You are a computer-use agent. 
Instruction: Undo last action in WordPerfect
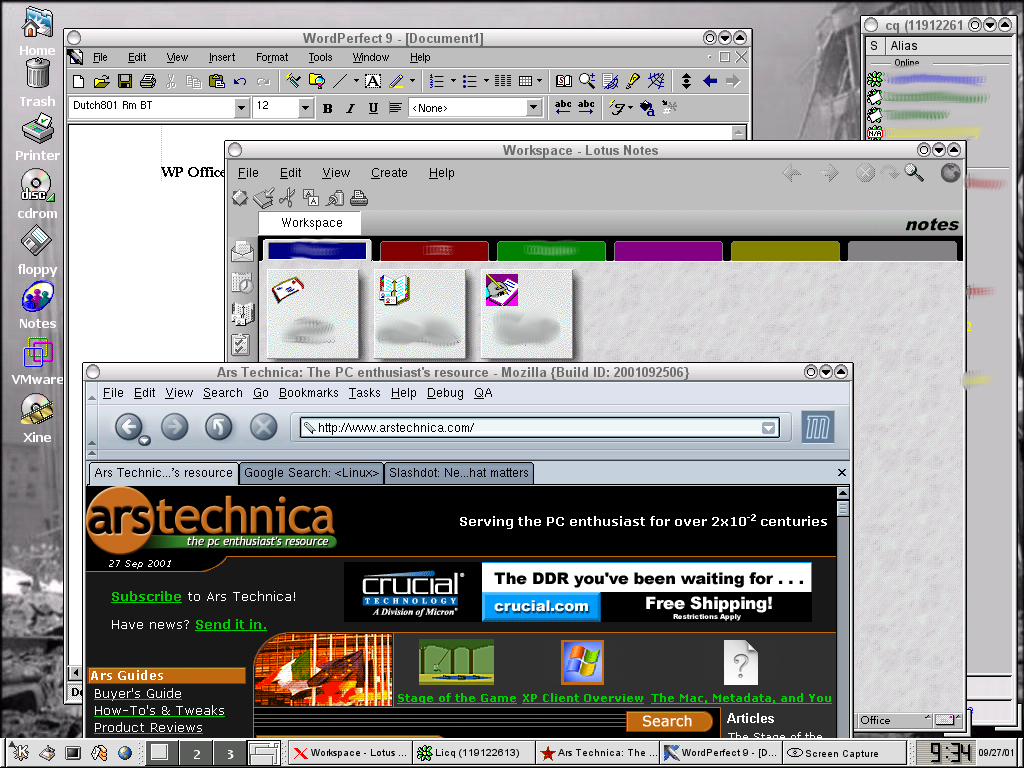point(240,82)
